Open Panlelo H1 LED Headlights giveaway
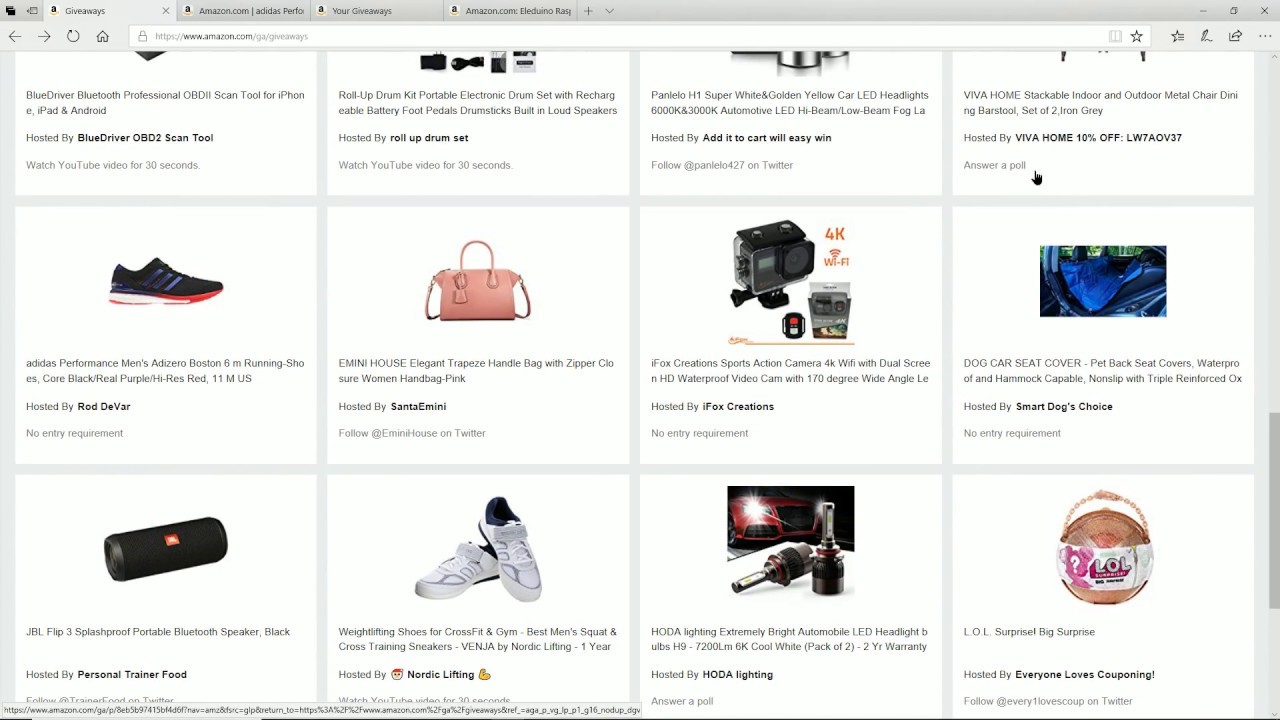Viewport: 1280px width, 720px height. [x=790, y=103]
